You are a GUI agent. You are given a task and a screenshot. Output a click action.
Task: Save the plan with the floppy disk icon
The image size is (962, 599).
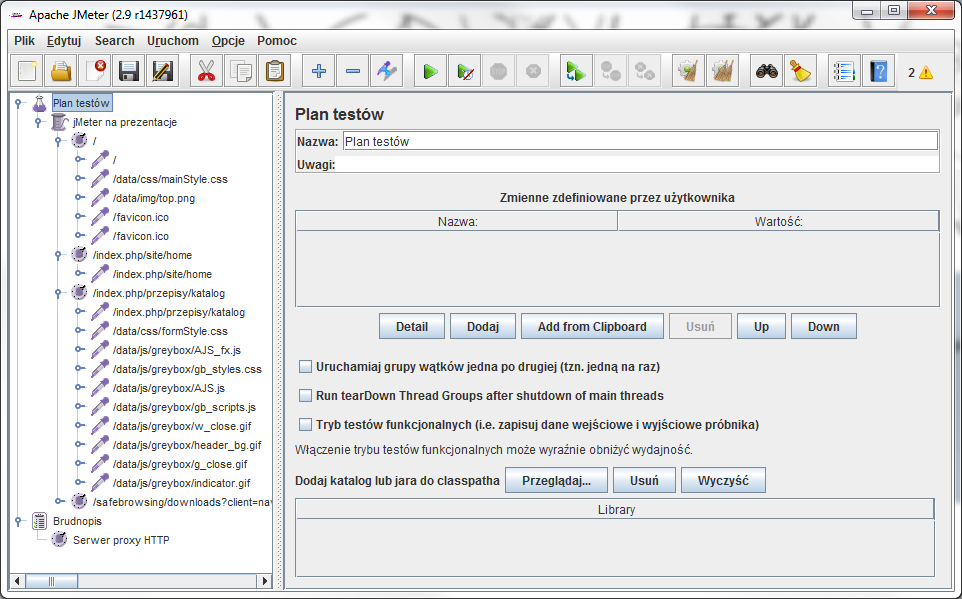129,71
